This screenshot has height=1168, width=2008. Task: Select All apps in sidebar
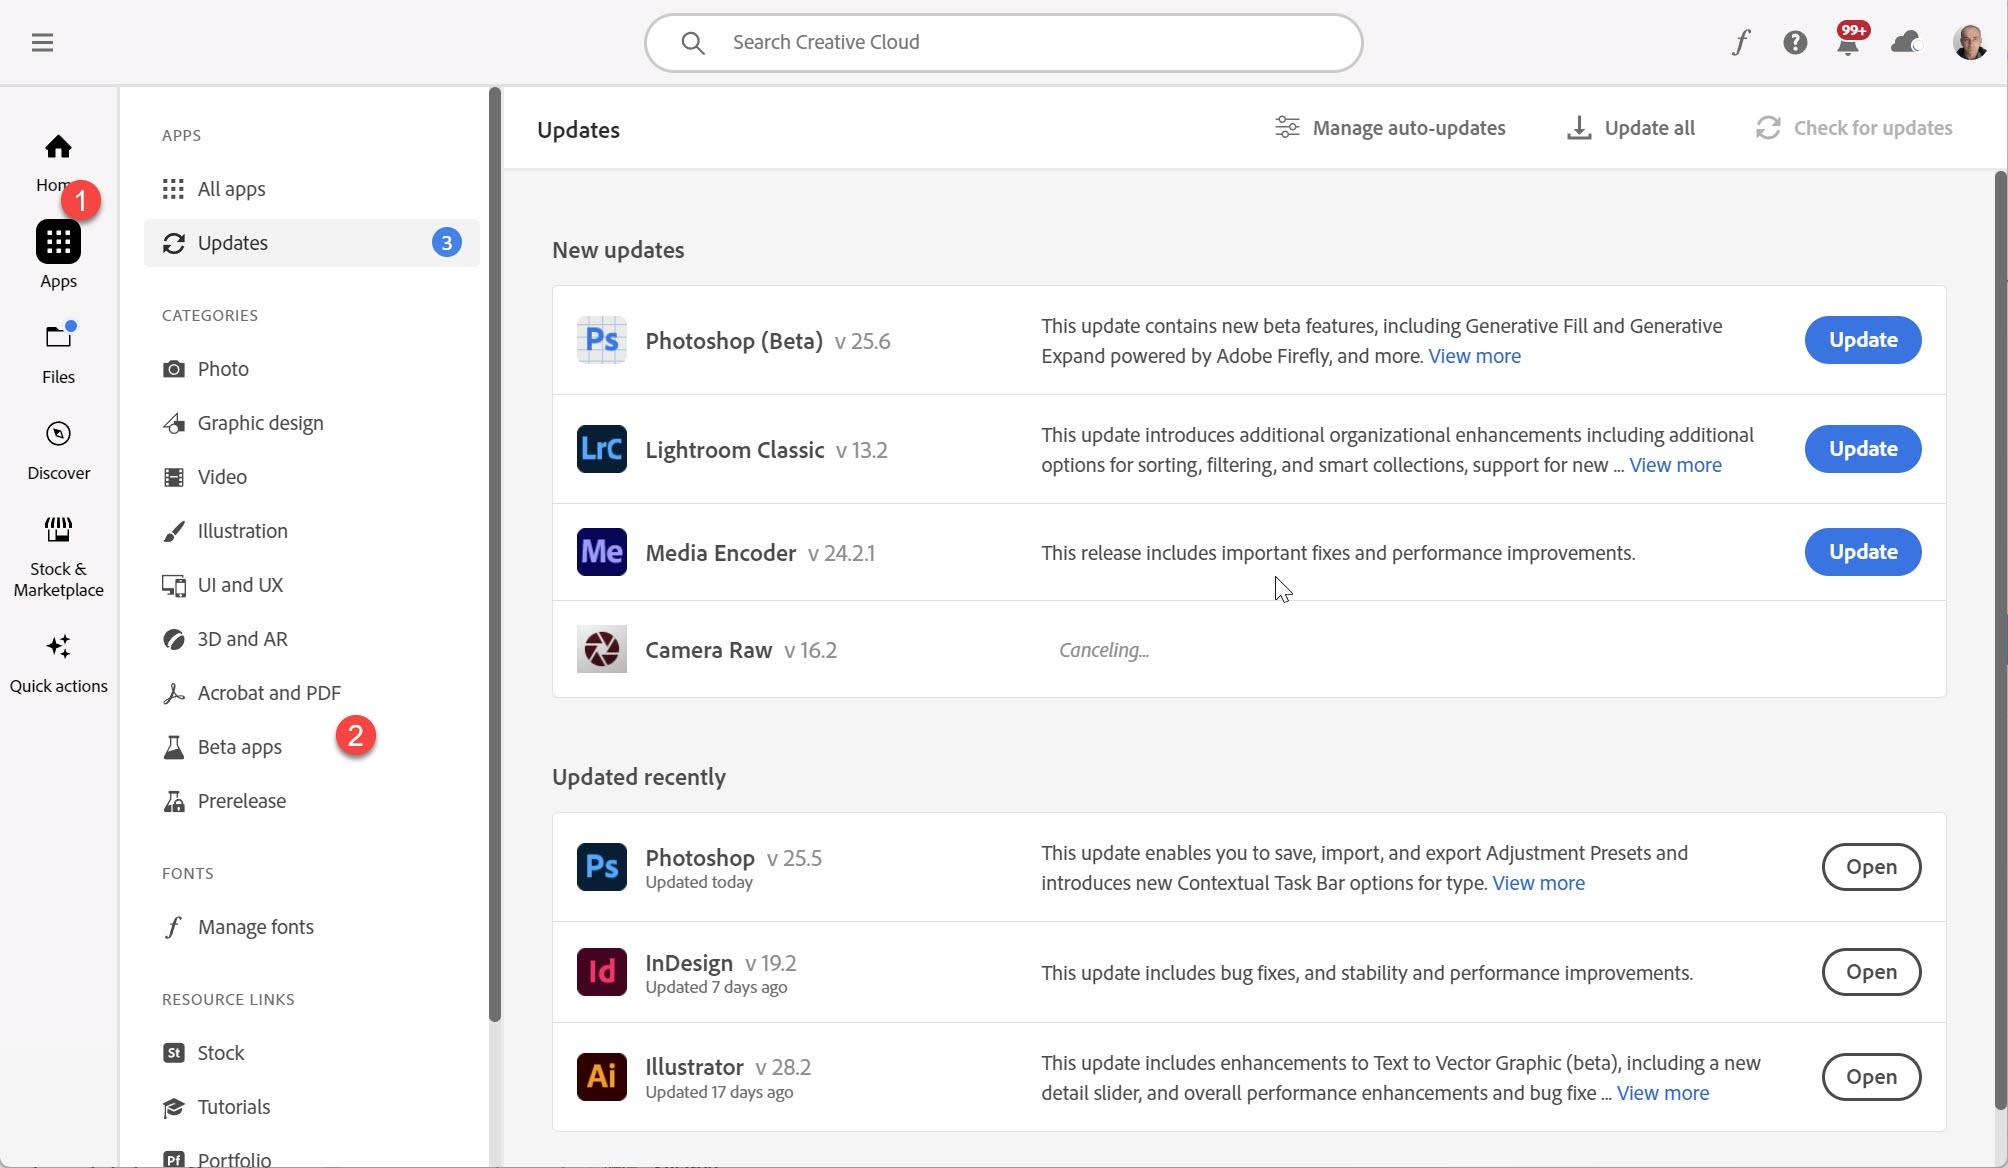point(231,189)
